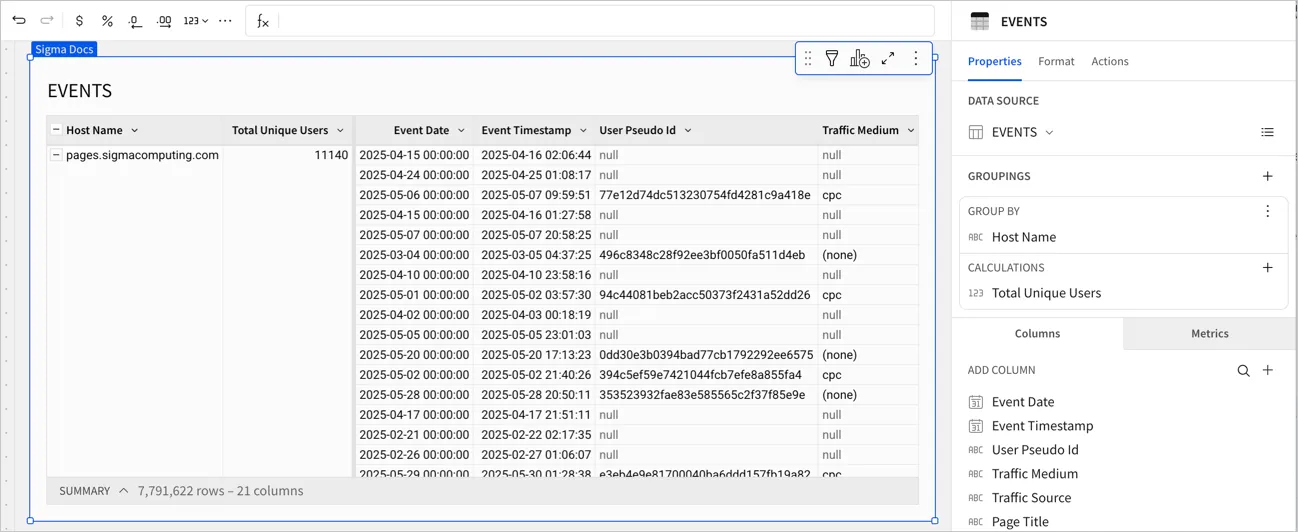The image size is (1298, 532).
Task: Open Event Date column dropdown
Action: pos(461,131)
